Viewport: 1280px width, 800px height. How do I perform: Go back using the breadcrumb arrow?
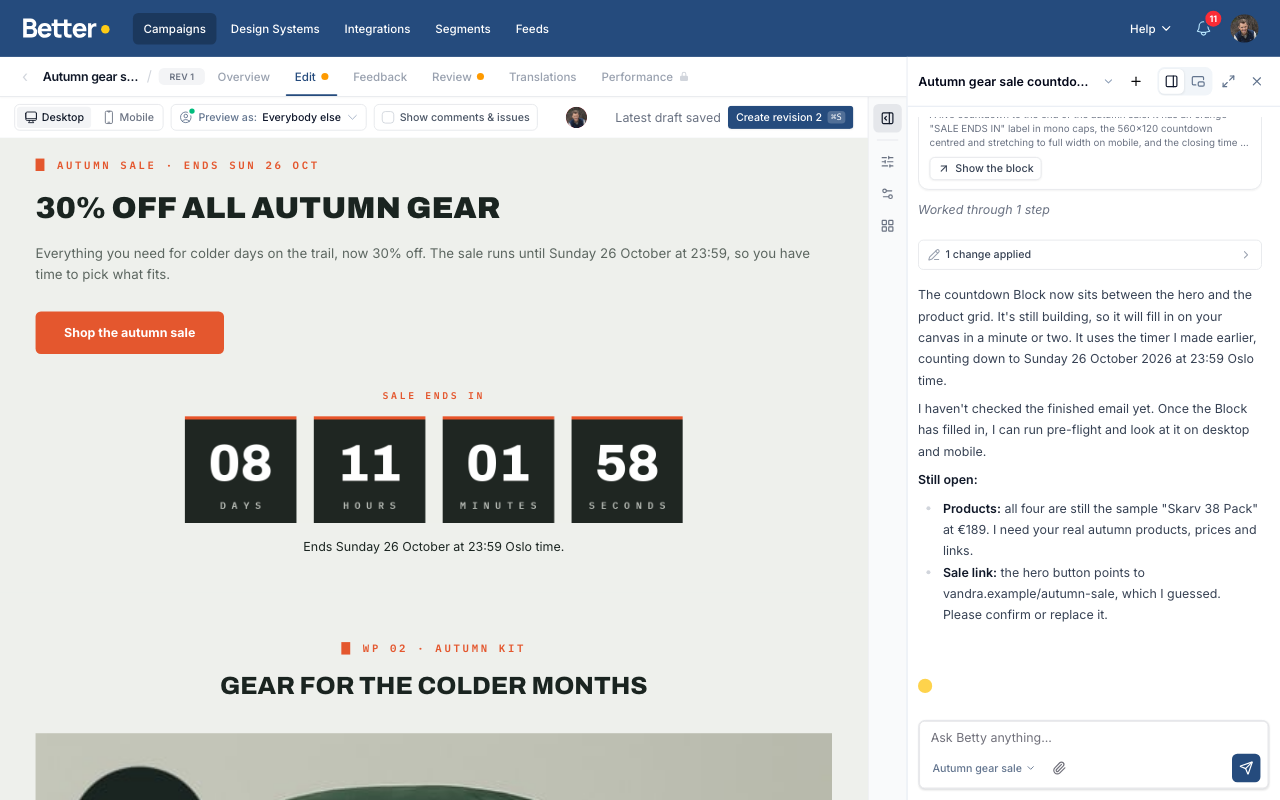coord(25,77)
